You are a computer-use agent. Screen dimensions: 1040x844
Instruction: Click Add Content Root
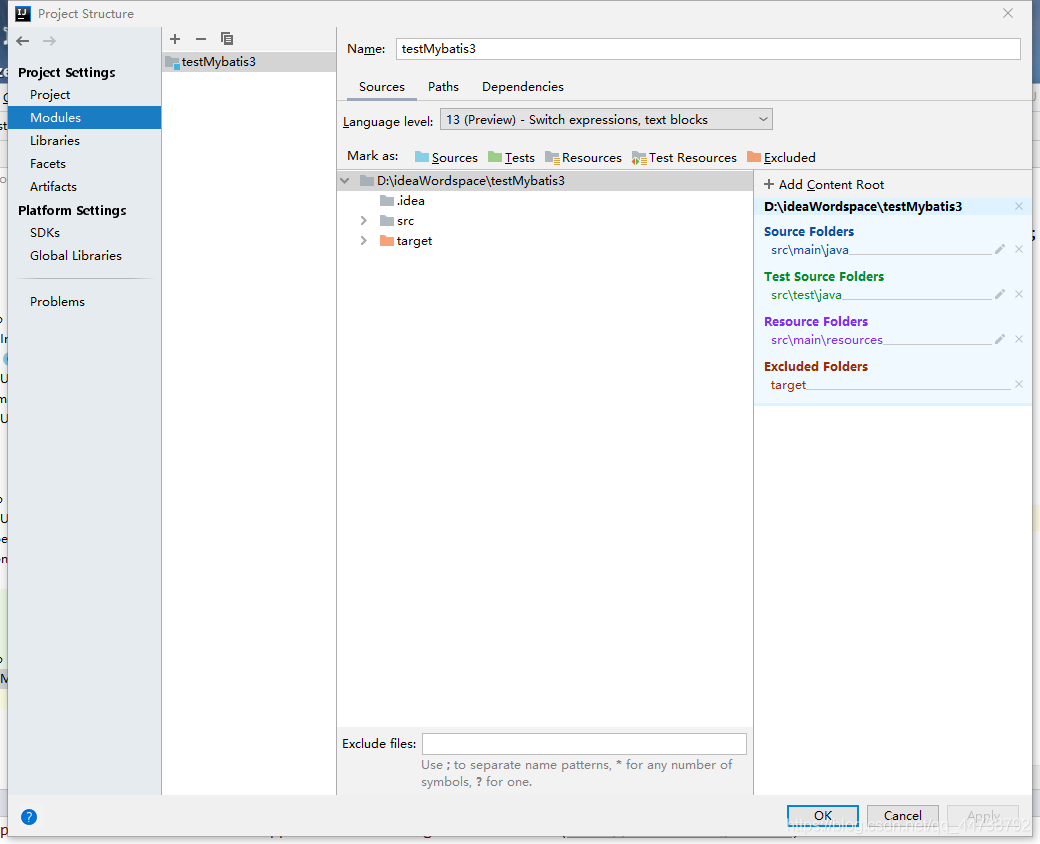tap(824, 184)
